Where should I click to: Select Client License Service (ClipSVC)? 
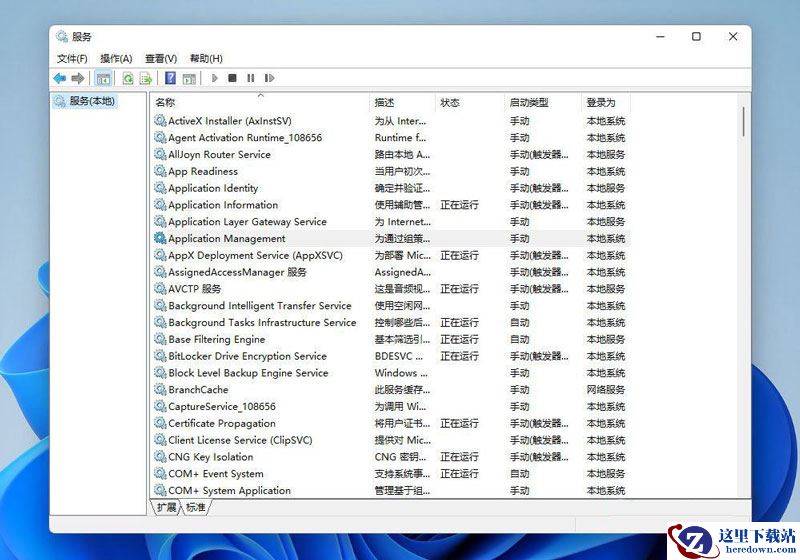[390, 440]
